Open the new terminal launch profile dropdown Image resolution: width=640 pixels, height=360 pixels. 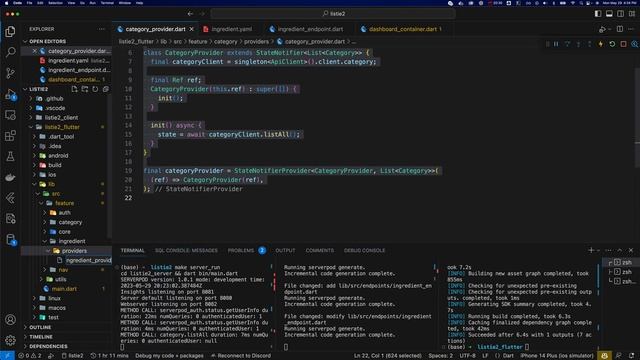coord(598,251)
